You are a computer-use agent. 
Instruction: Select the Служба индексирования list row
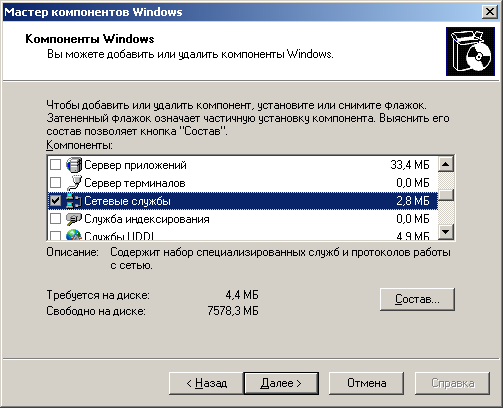pyautogui.click(x=242, y=219)
